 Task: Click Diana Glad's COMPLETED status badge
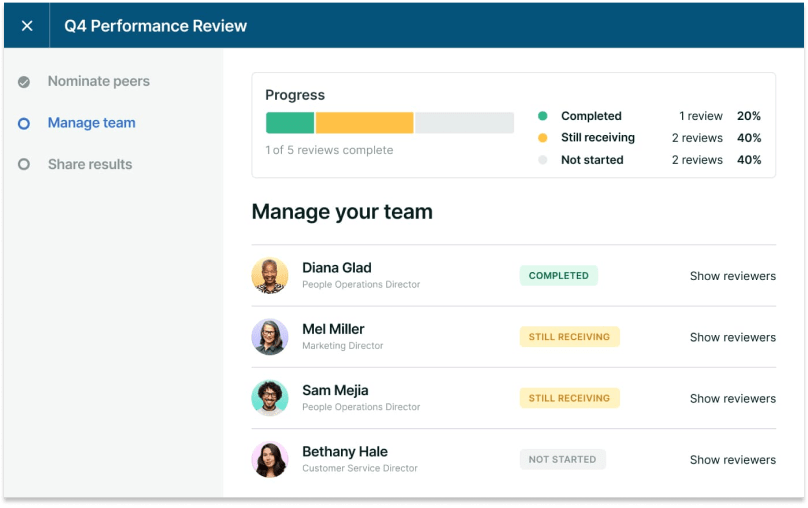click(x=558, y=276)
